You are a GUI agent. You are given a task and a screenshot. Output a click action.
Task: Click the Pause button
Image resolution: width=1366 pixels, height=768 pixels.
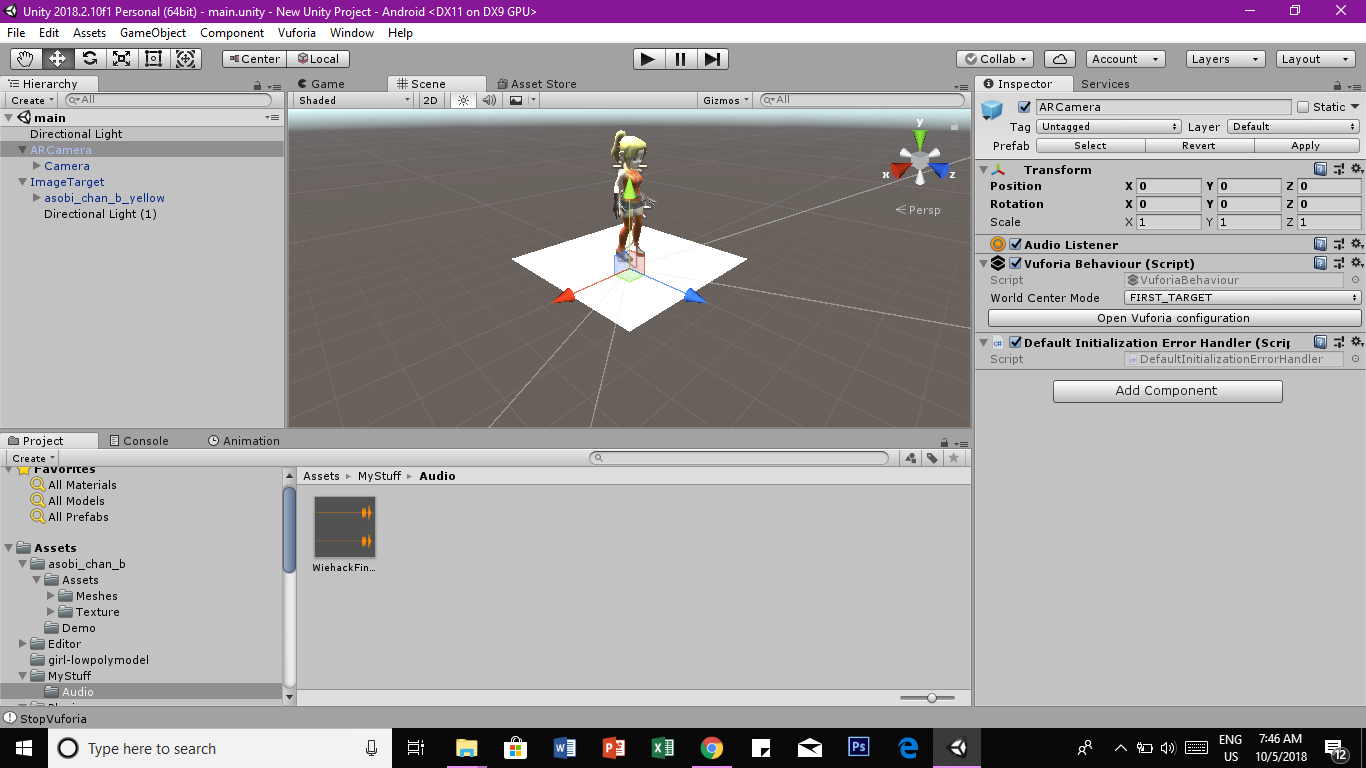pos(680,59)
